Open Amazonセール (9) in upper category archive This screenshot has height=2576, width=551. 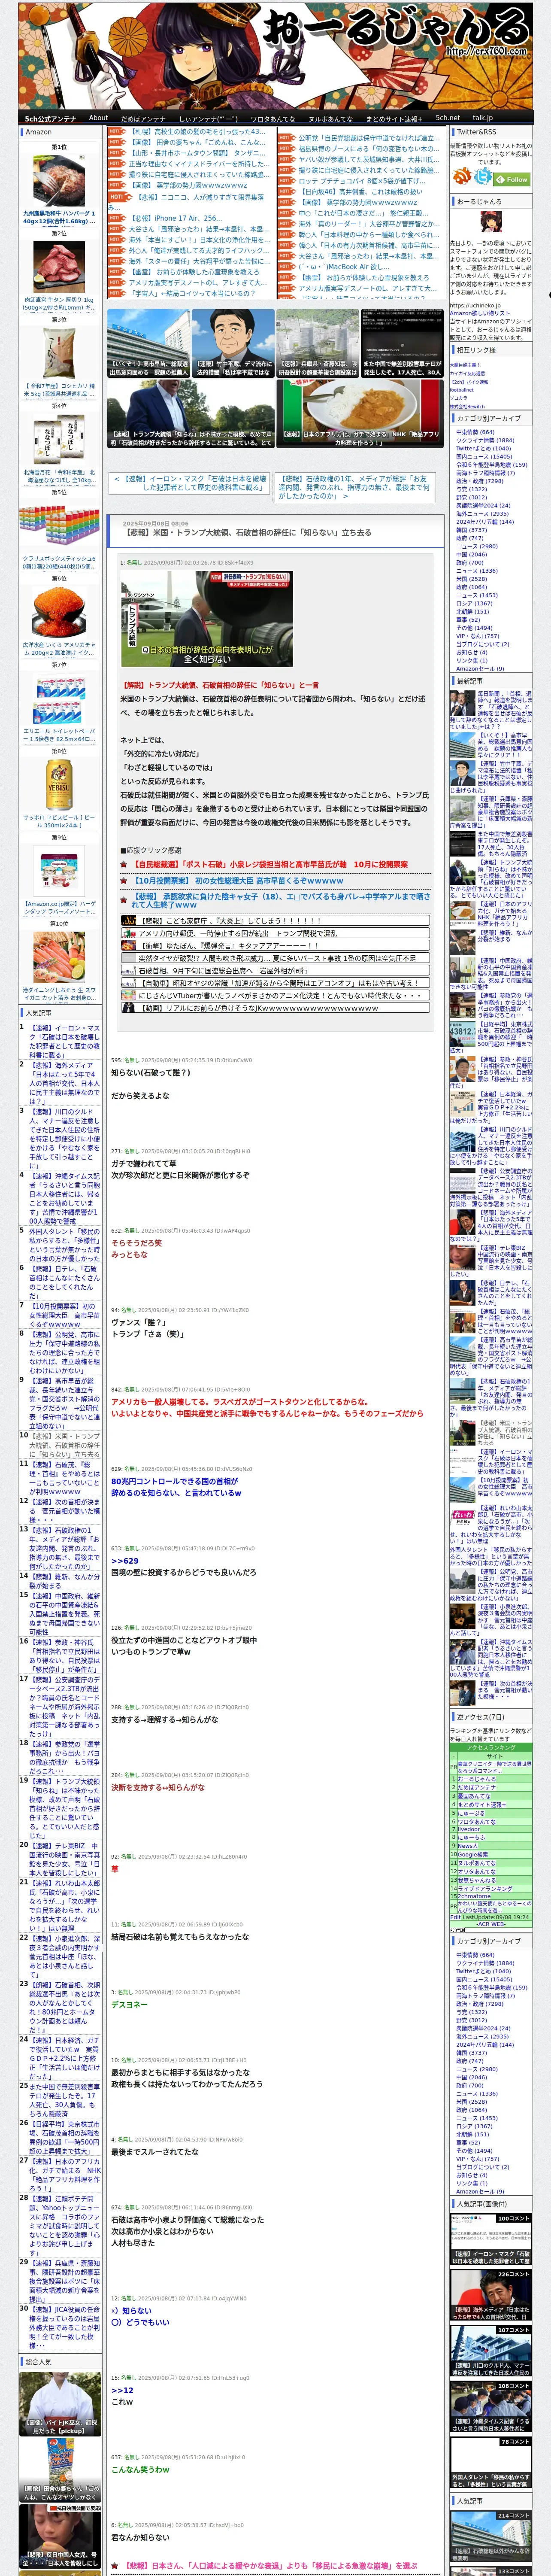tap(480, 669)
